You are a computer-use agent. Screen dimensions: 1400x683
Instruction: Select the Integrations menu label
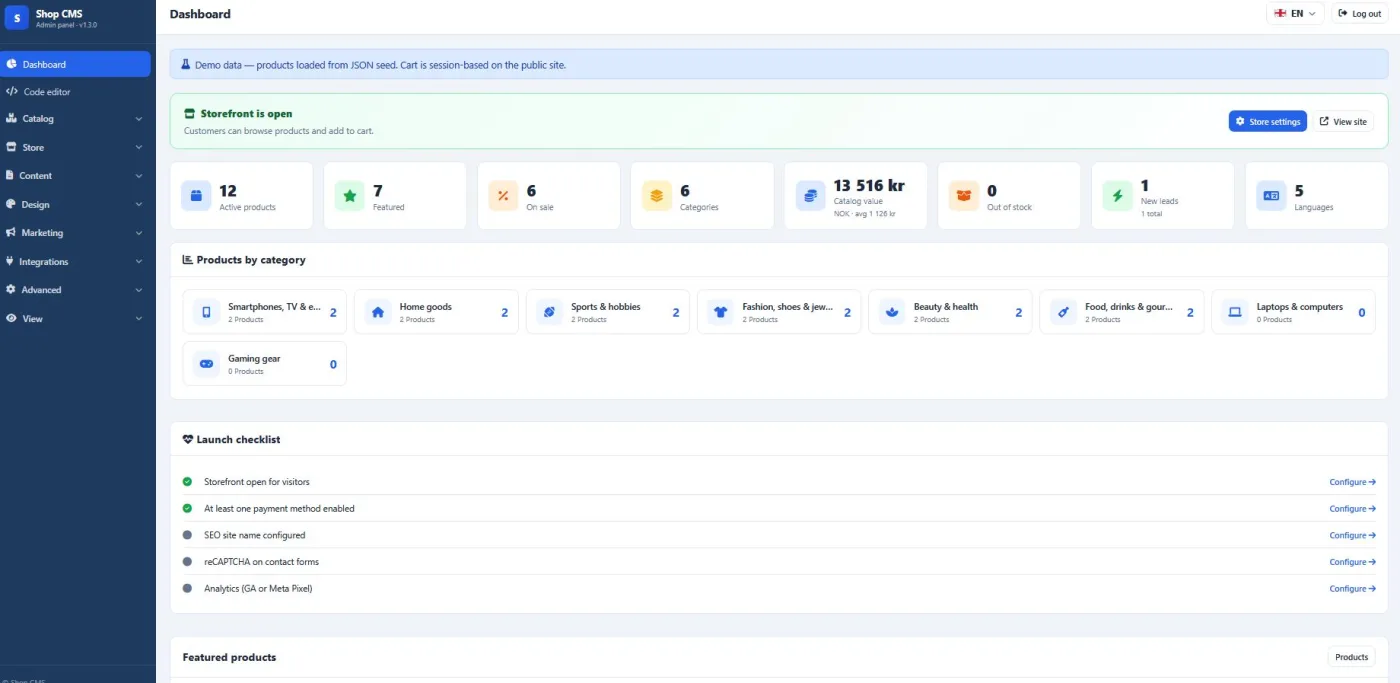(44, 262)
